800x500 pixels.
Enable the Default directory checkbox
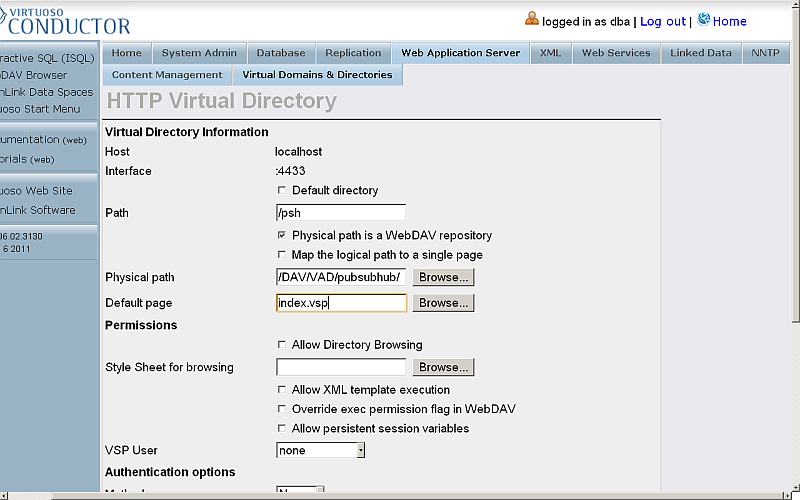click(282, 191)
